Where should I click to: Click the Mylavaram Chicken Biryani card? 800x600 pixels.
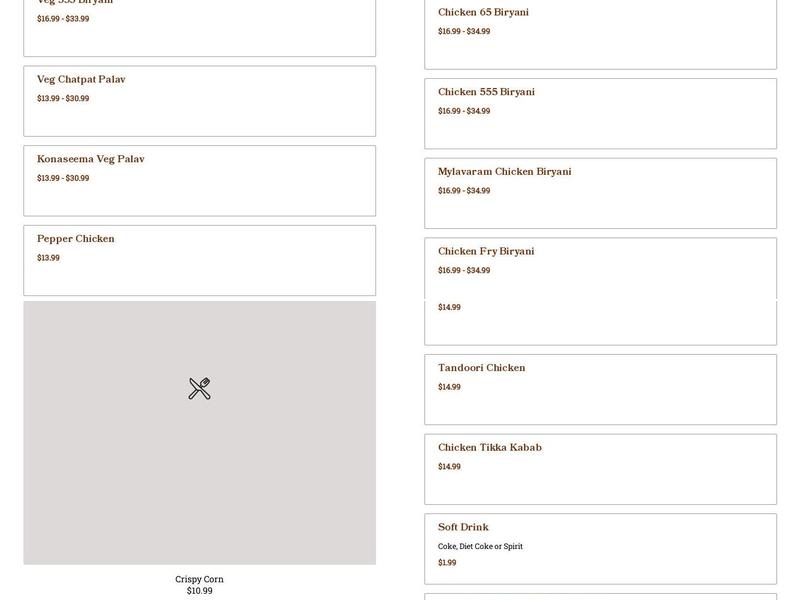click(600, 192)
